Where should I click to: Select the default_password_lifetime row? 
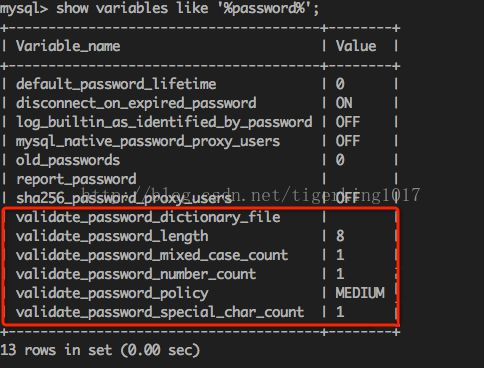(200, 84)
